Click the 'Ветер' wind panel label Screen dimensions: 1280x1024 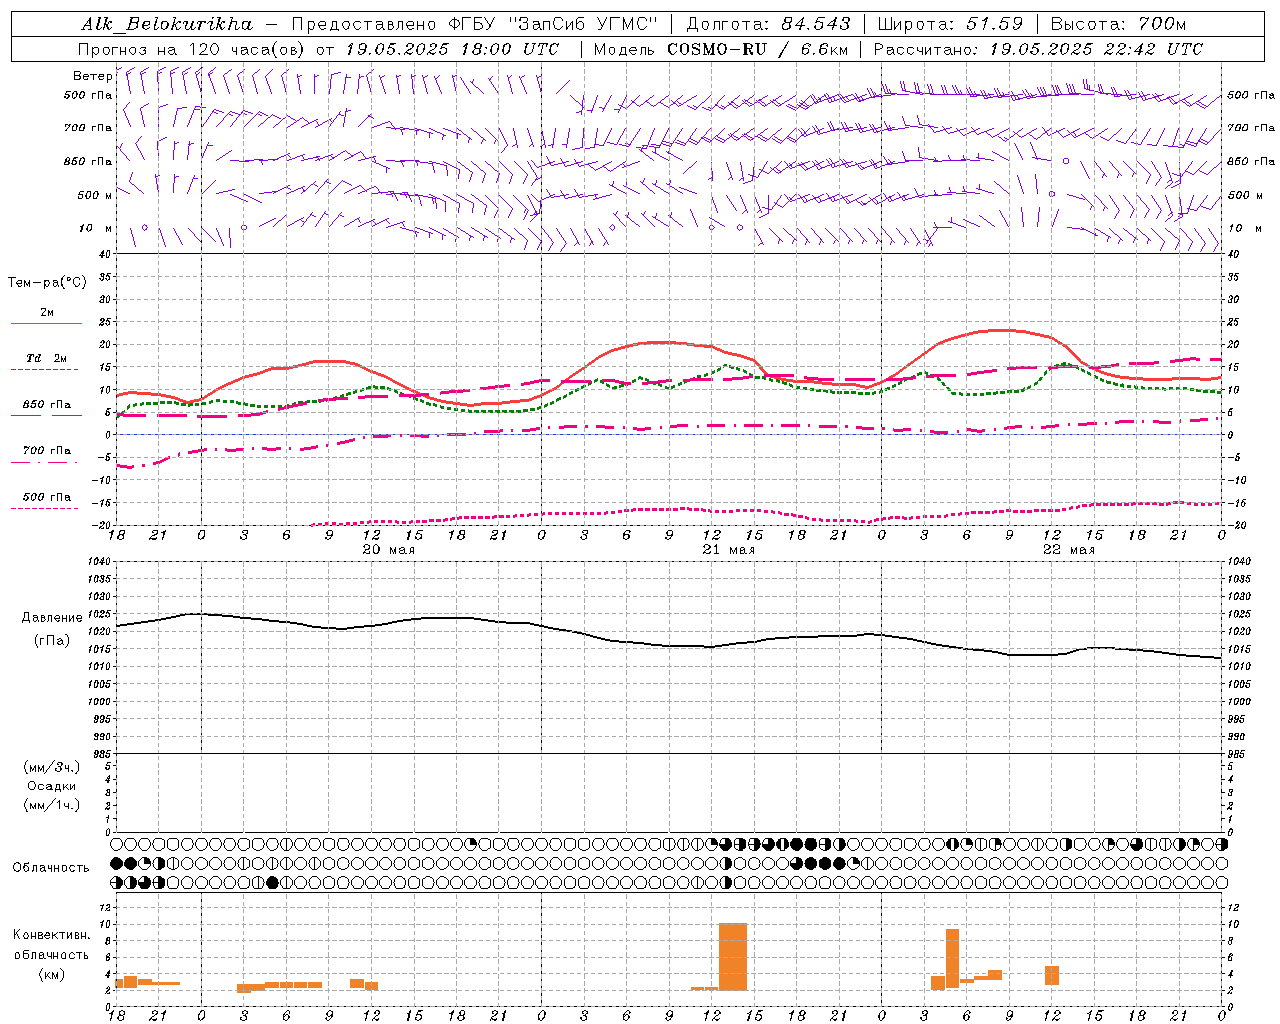click(93, 76)
